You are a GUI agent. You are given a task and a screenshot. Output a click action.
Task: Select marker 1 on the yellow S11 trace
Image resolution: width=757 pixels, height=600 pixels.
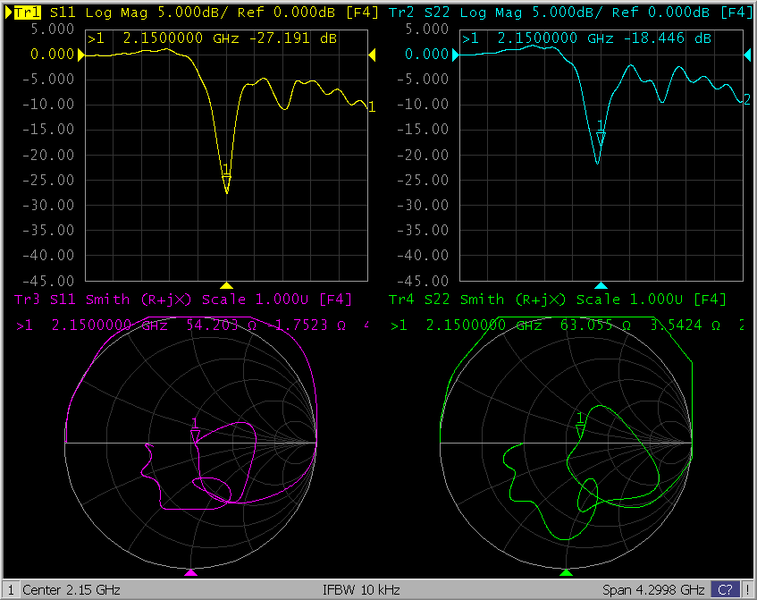point(226,176)
